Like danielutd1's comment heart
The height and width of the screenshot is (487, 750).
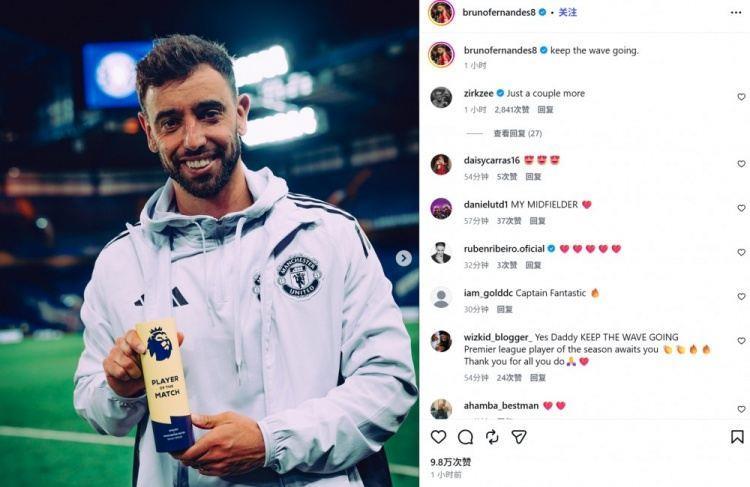pos(741,208)
